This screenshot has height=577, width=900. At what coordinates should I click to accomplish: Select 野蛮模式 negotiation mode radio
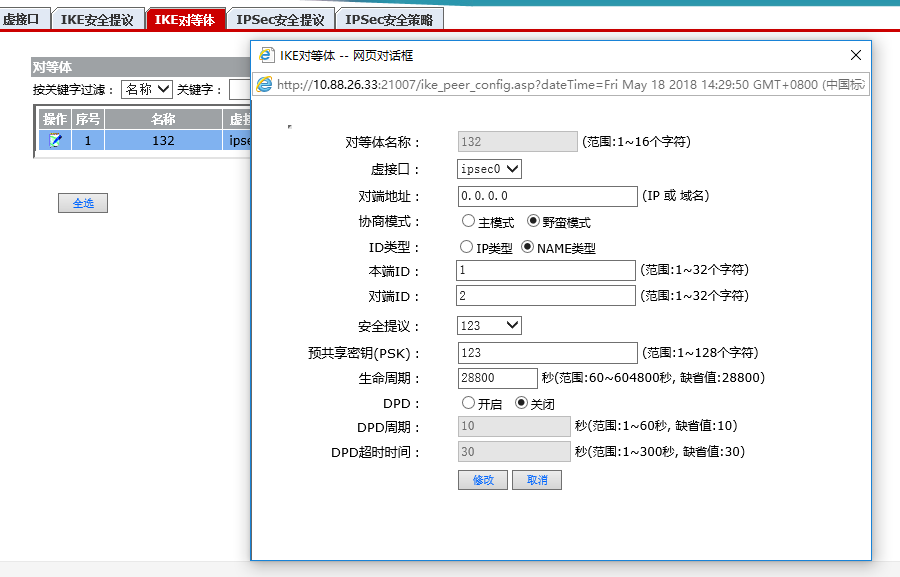pos(533,221)
